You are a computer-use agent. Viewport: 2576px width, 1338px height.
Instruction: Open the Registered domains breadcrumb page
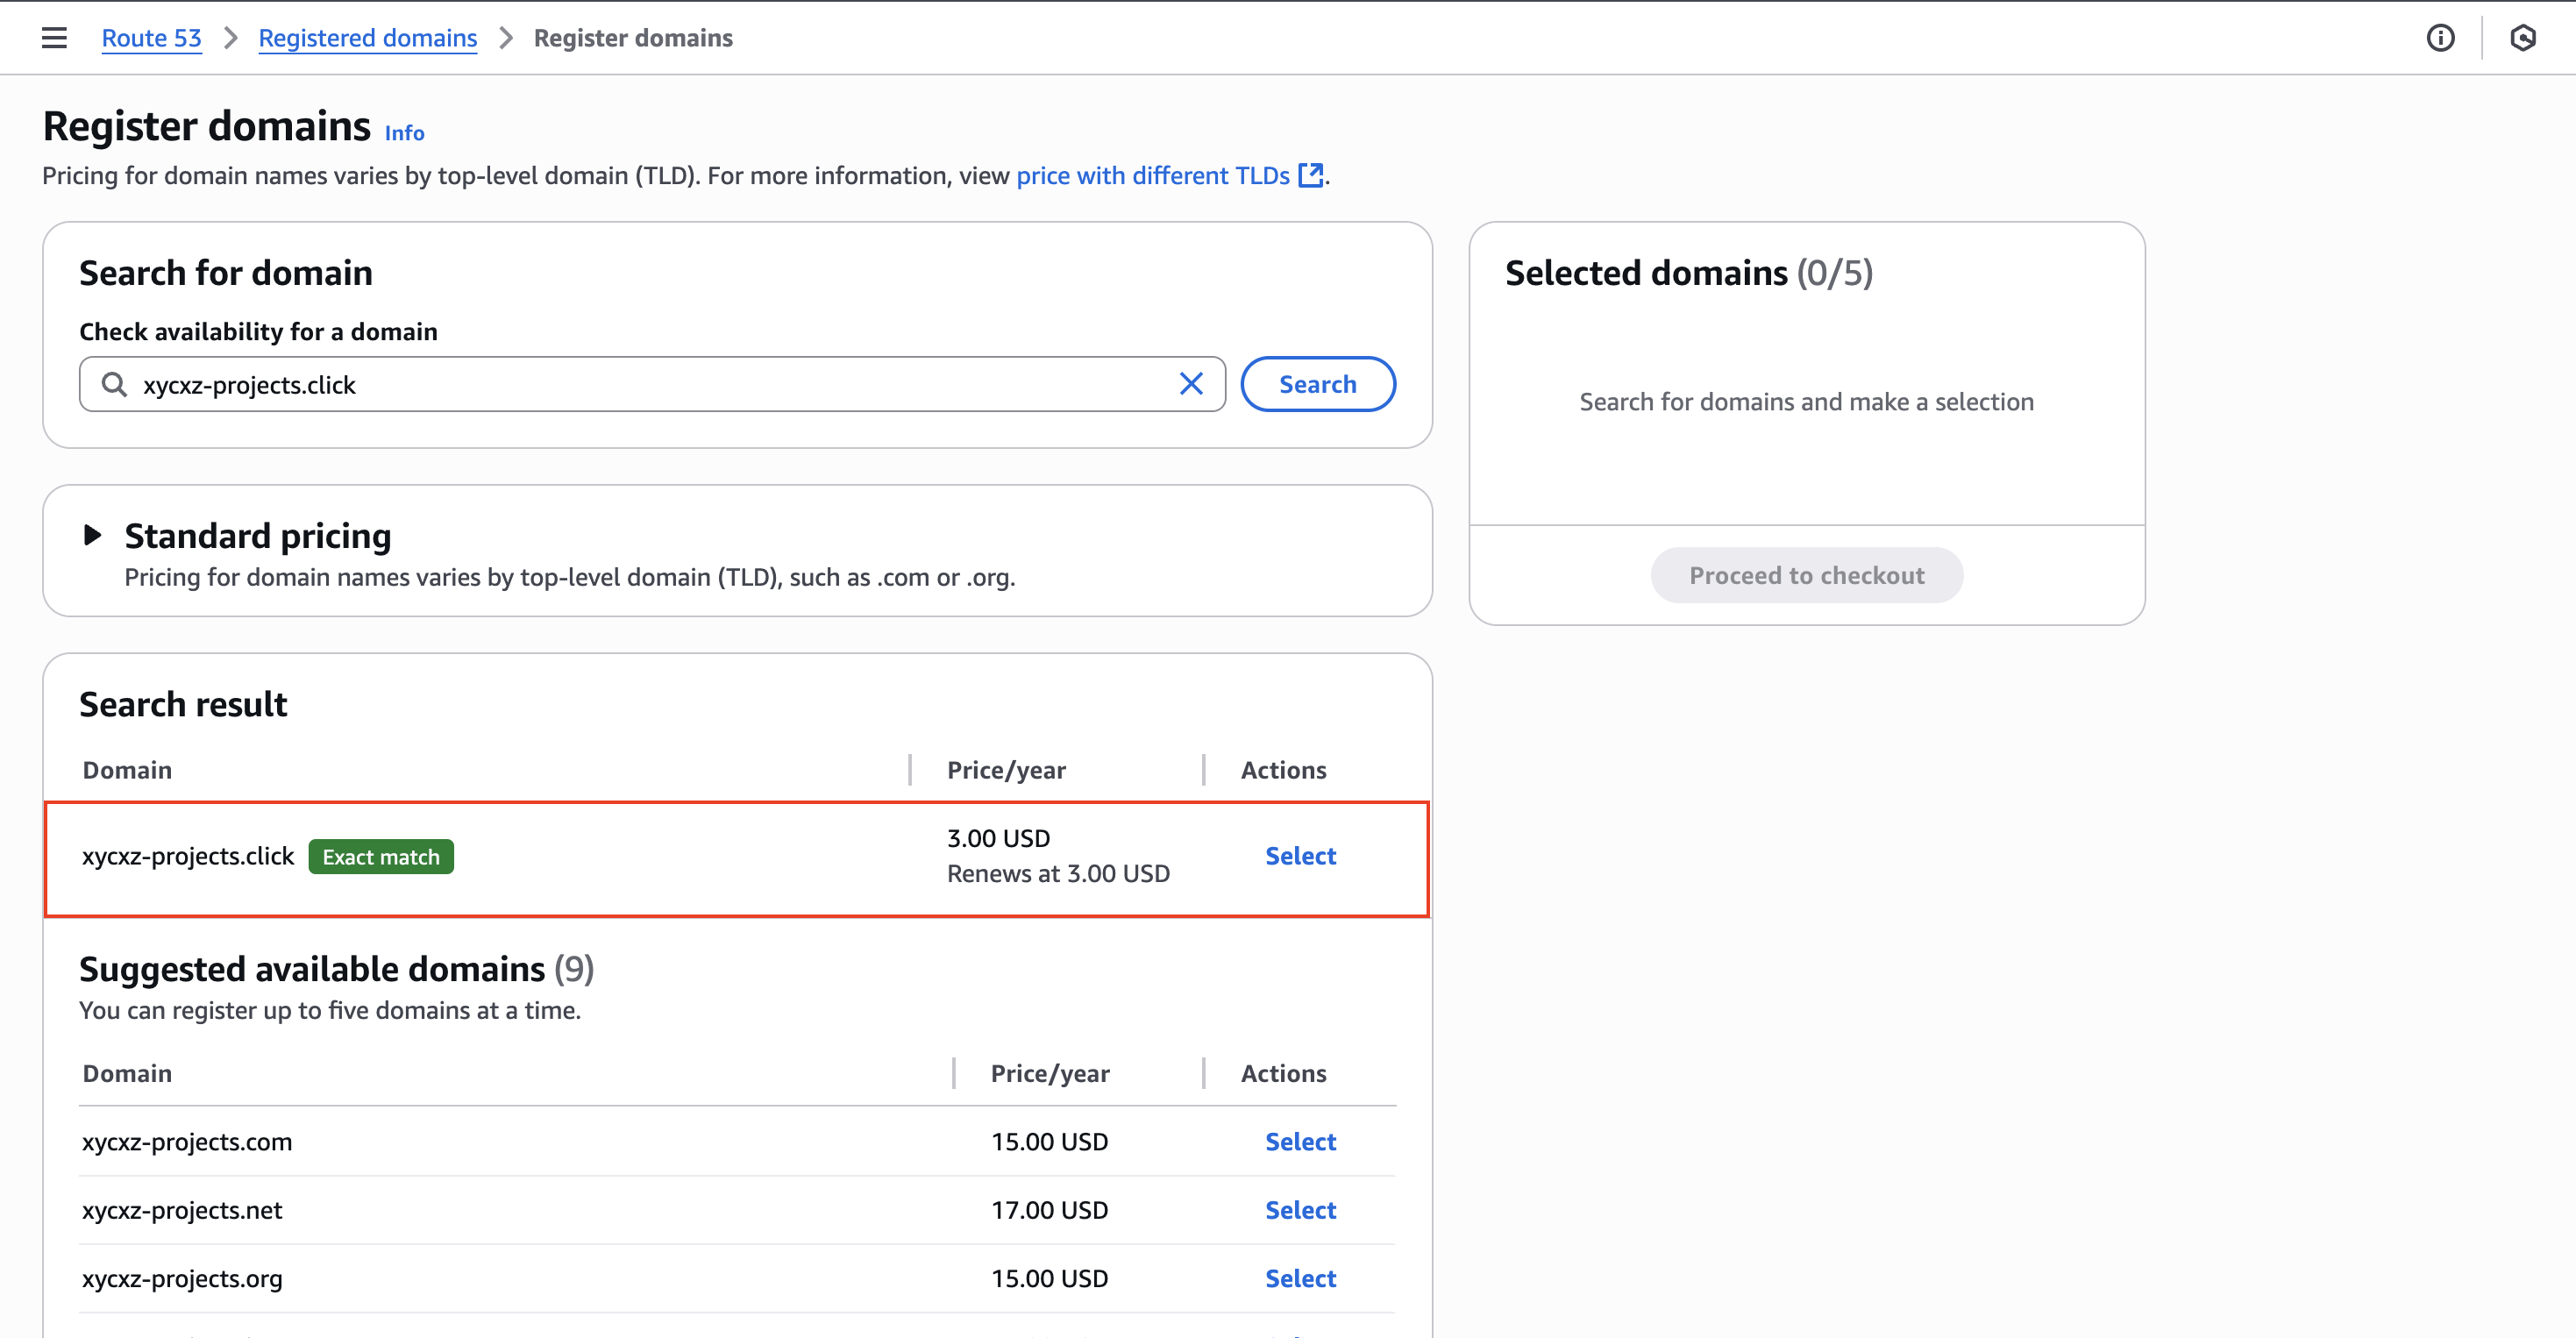pyautogui.click(x=367, y=37)
